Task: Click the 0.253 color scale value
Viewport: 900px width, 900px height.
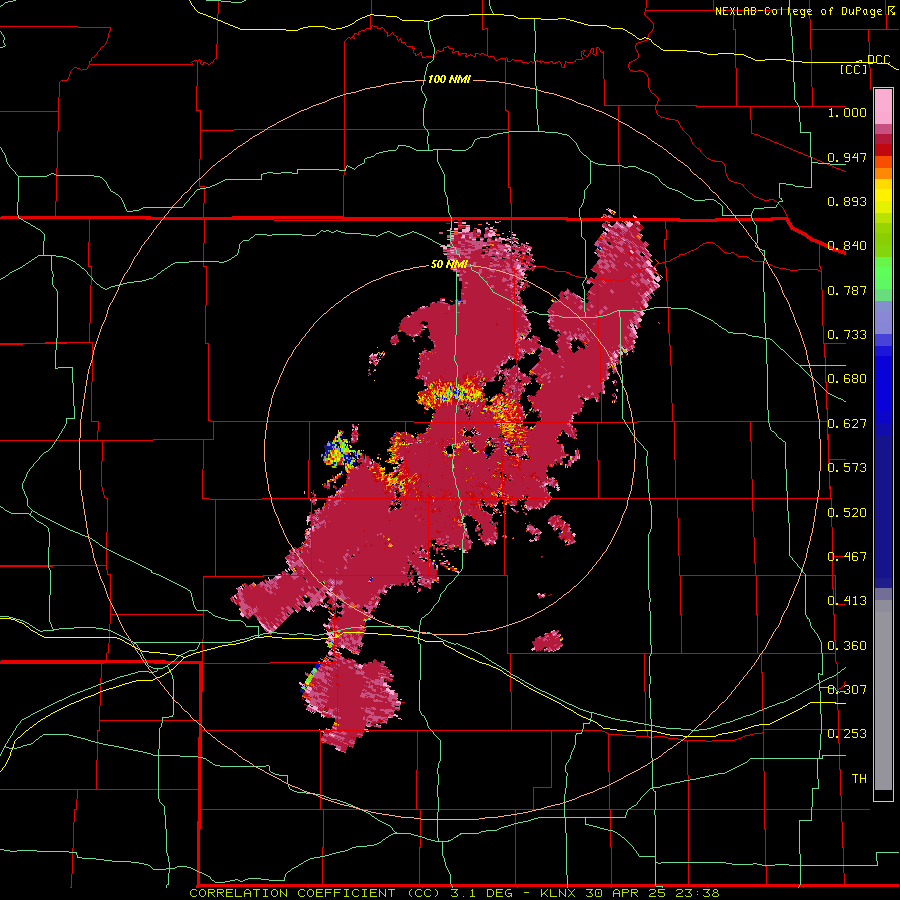Action: [x=847, y=734]
